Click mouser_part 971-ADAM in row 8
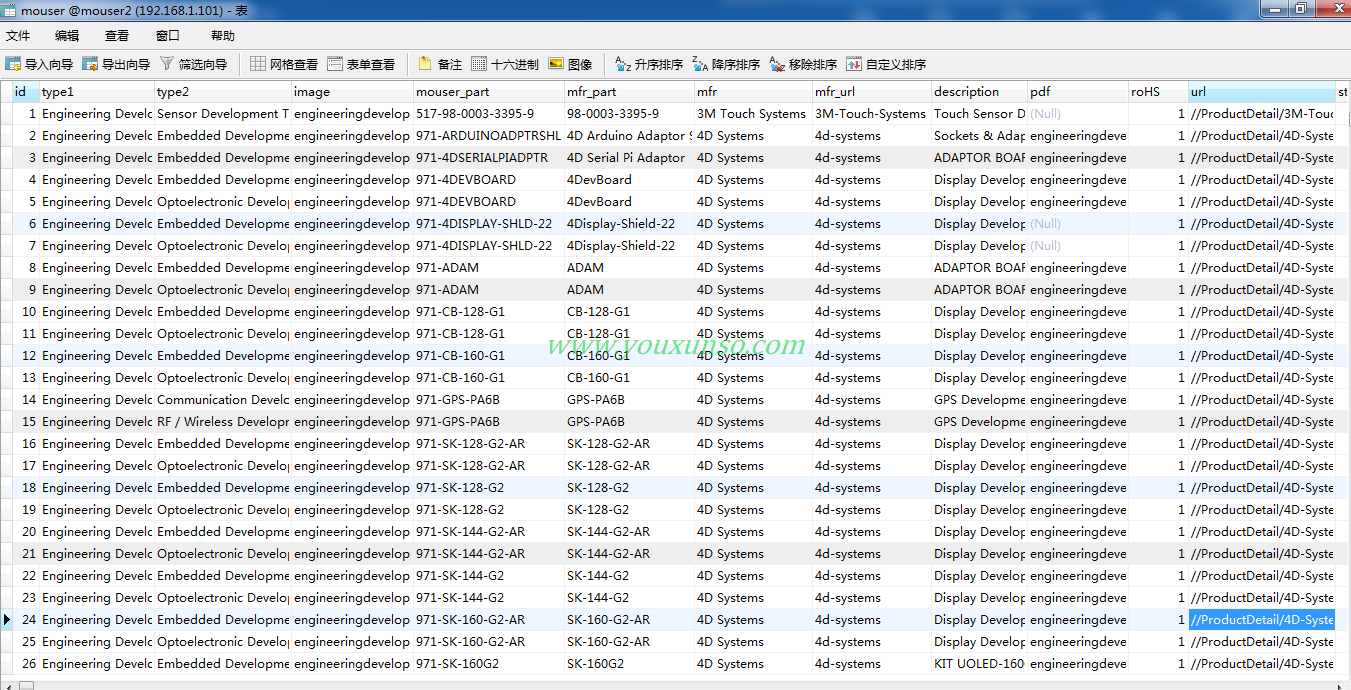 pos(489,268)
